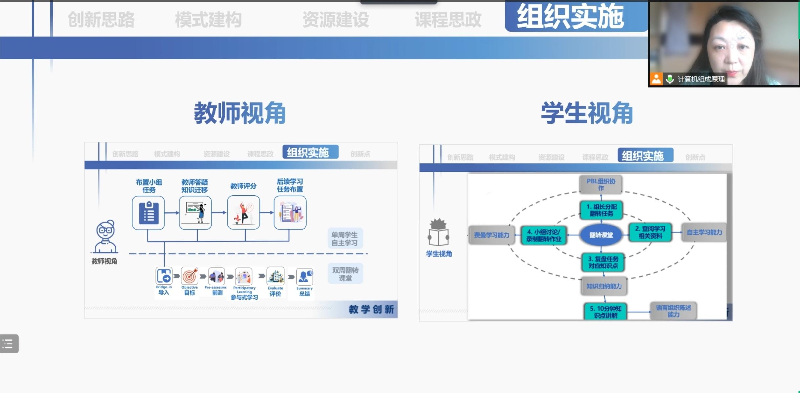
Task: Click the bridge-in 导入 icon
Action: click(x=164, y=276)
